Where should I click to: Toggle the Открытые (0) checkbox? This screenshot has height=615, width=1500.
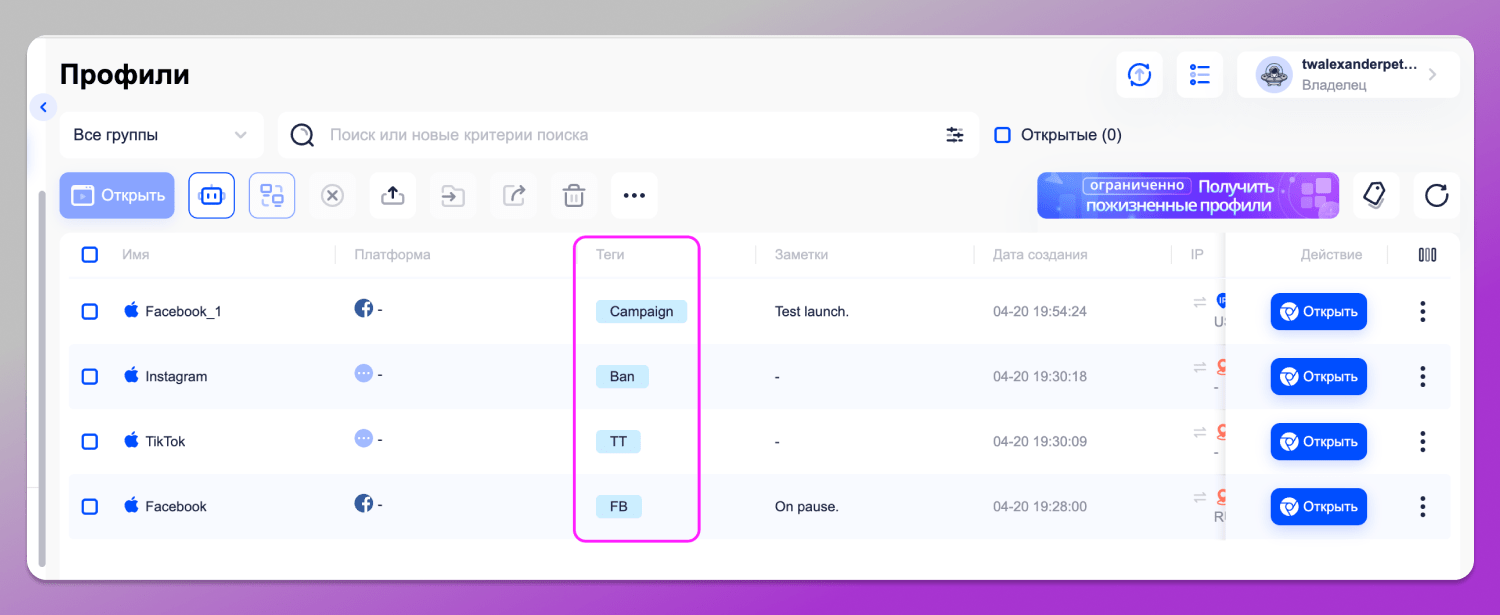[x=1002, y=135]
